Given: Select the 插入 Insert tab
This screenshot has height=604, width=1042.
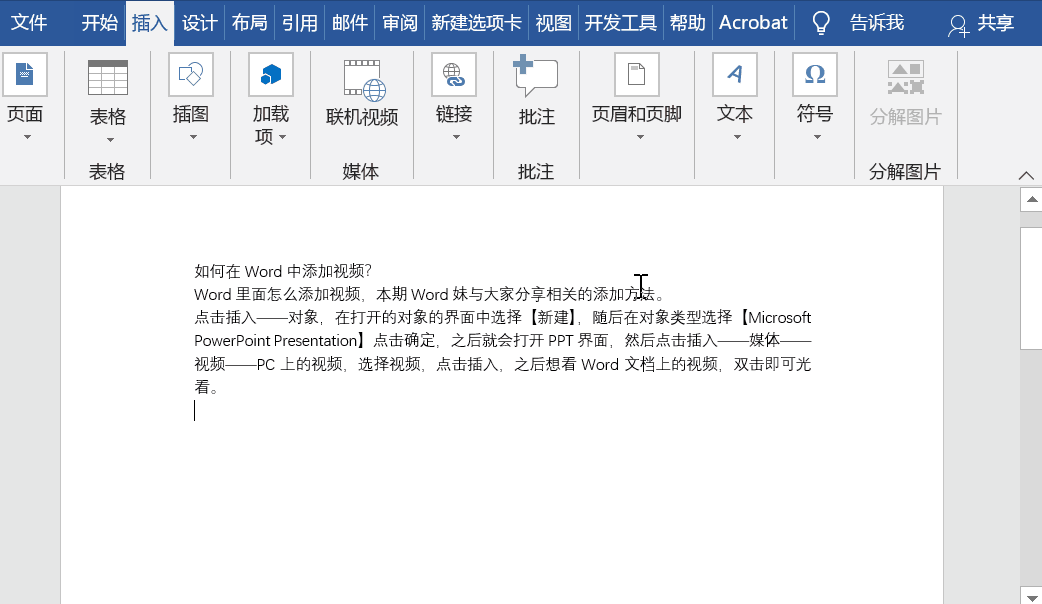Looking at the screenshot, I should (150, 23).
